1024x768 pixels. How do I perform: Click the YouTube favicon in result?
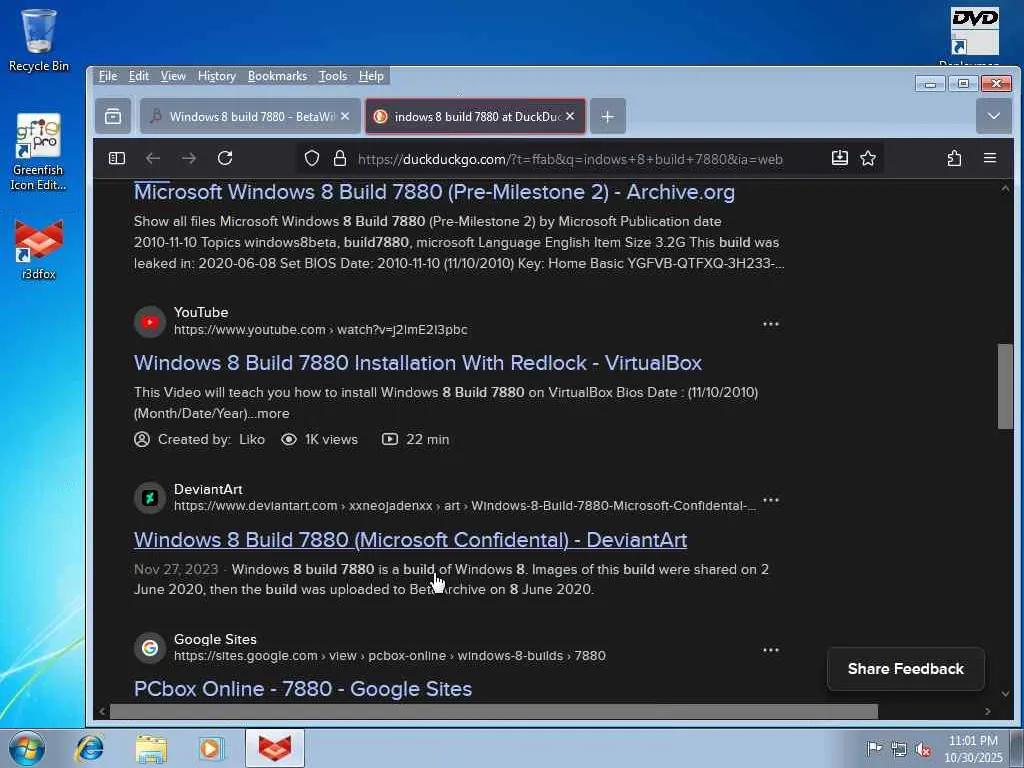(150, 322)
